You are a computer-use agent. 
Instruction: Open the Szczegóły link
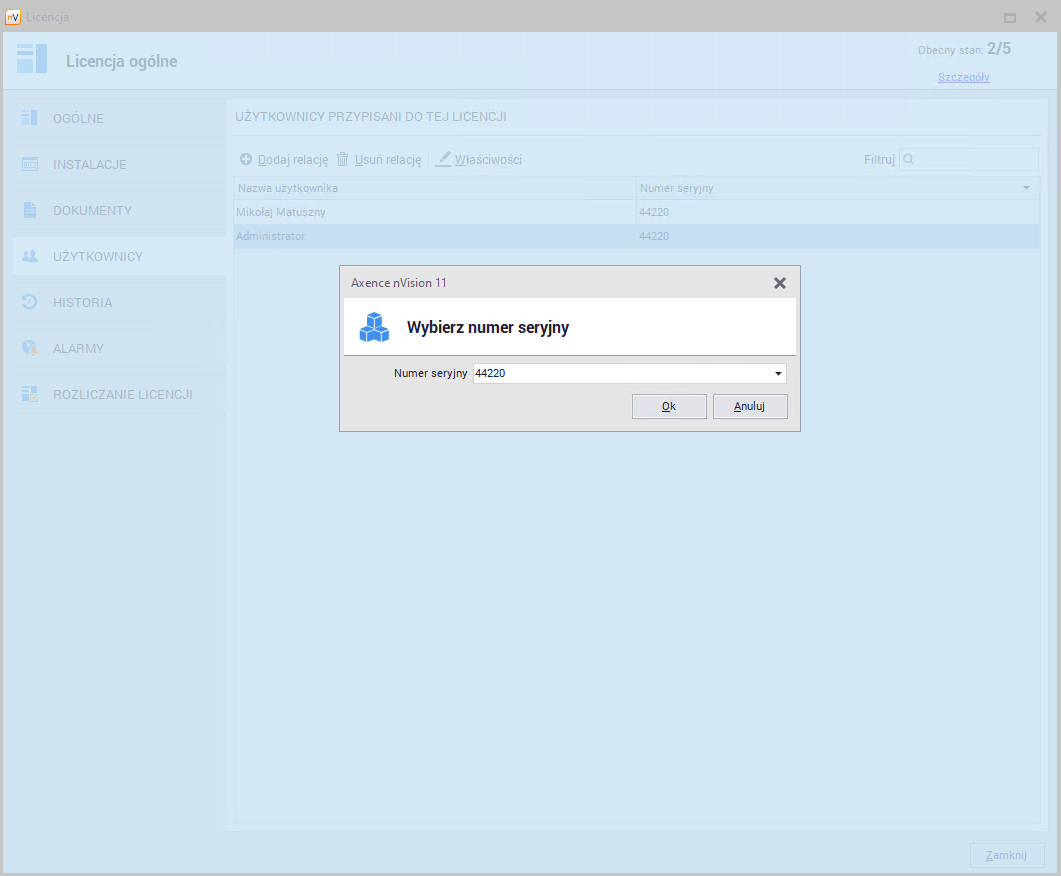tap(963, 77)
